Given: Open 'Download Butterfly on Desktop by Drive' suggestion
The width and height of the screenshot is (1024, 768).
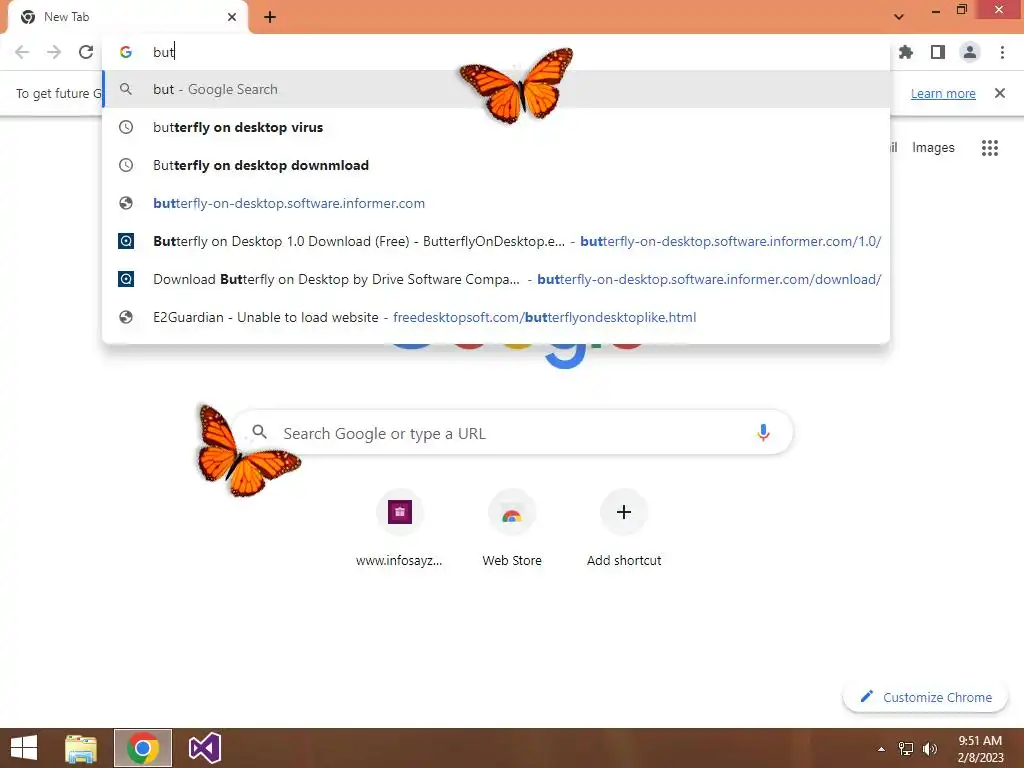Looking at the screenshot, I should (x=496, y=279).
